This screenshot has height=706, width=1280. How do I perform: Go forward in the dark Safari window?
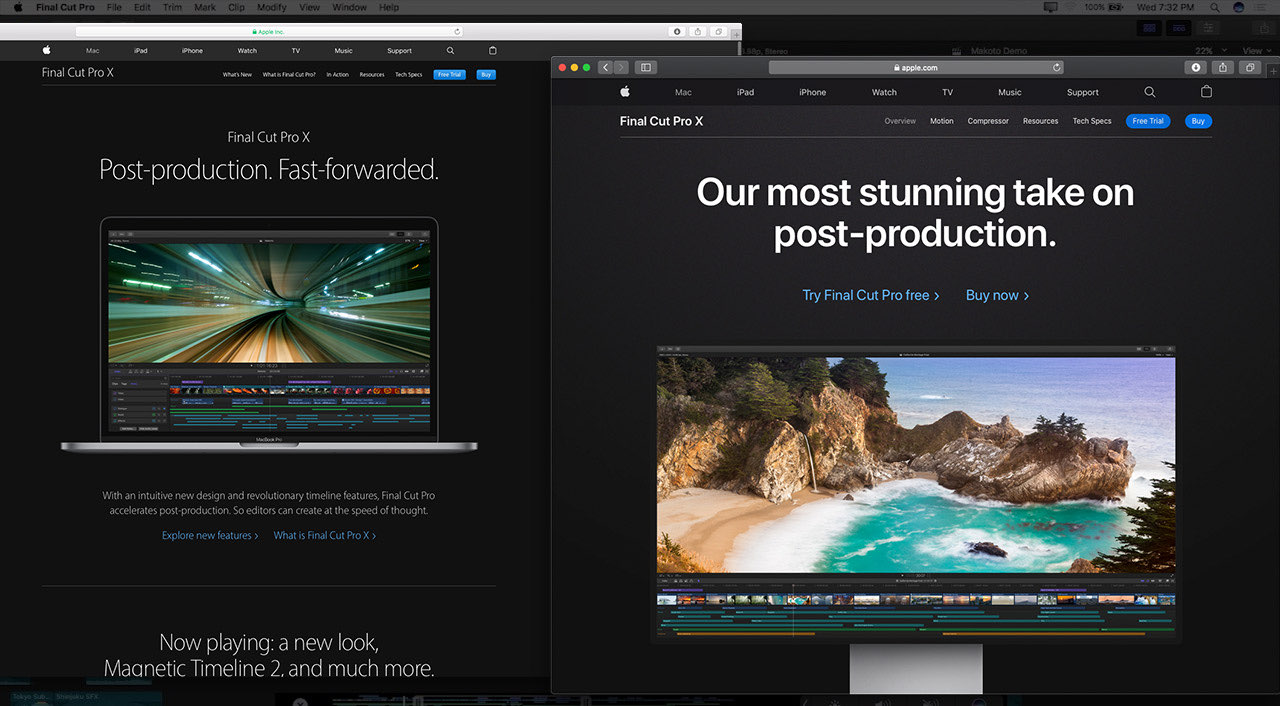tap(621, 67)
